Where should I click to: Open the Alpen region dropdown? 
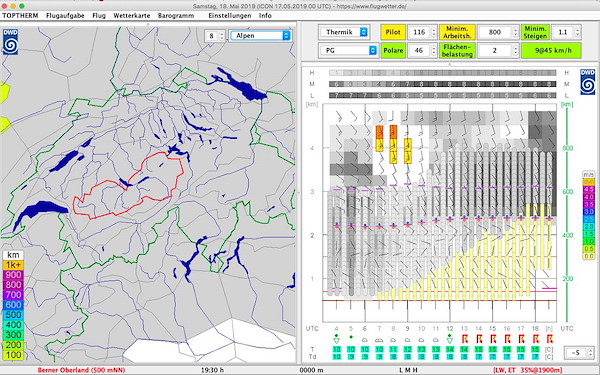[260, 36]
